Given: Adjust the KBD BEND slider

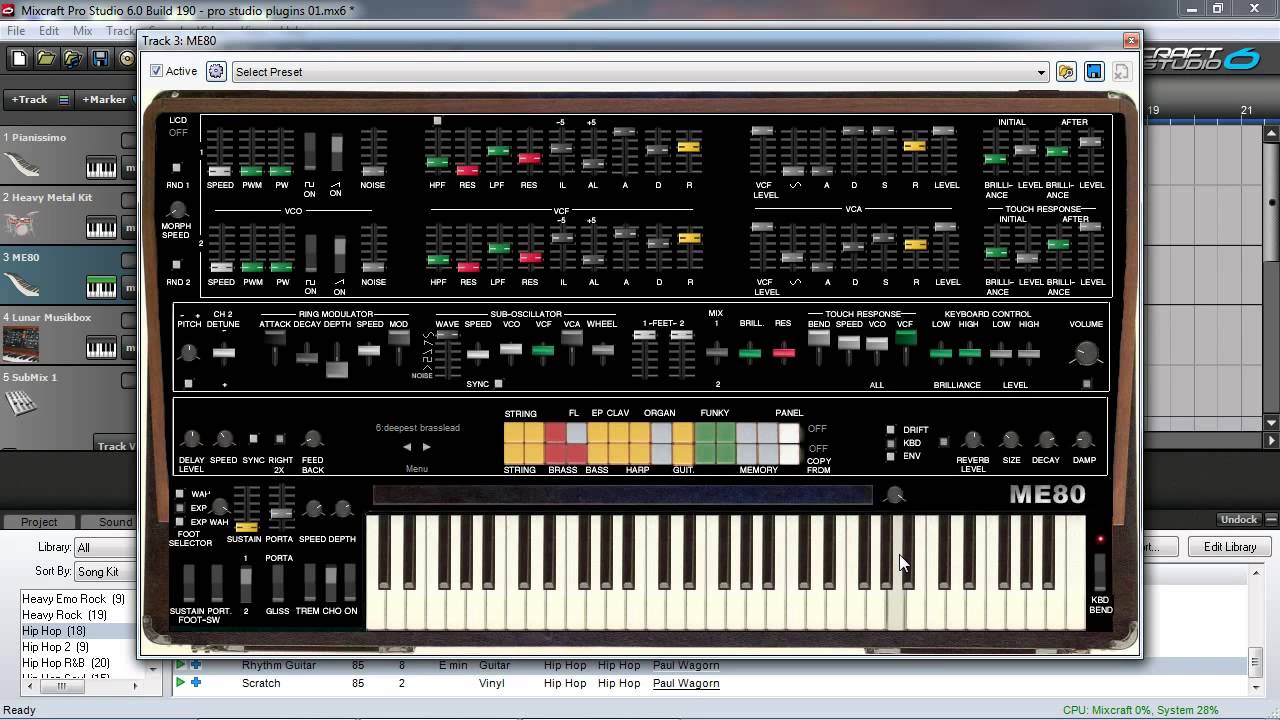Looking at the screenshot, I should coord(1099,571).
